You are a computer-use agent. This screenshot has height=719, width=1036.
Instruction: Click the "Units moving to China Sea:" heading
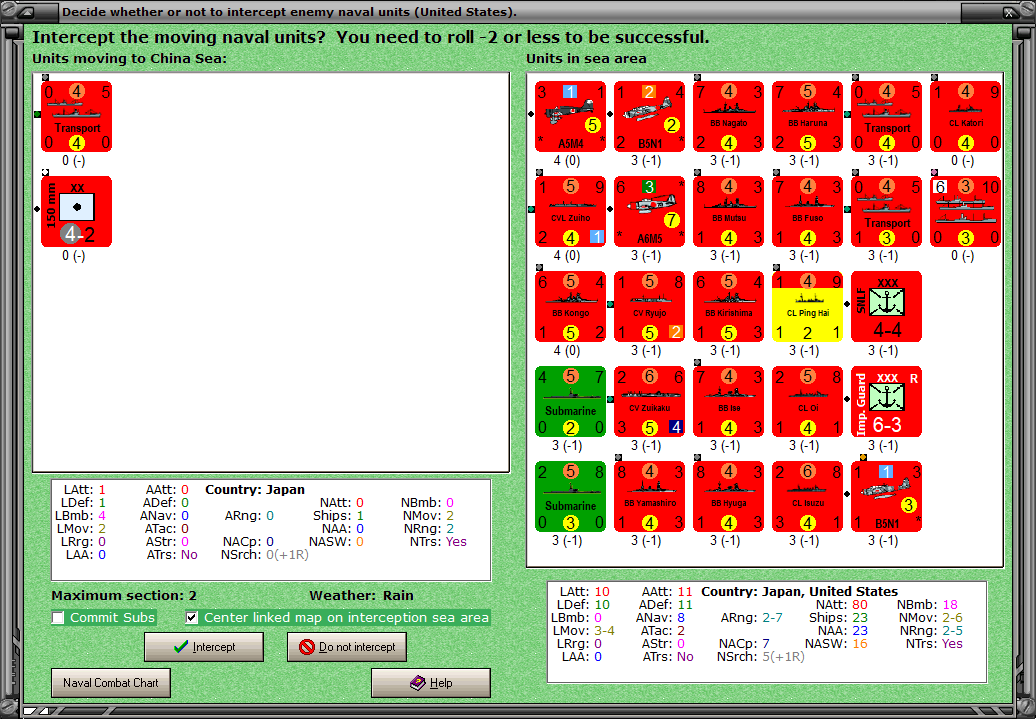(130, 58)
